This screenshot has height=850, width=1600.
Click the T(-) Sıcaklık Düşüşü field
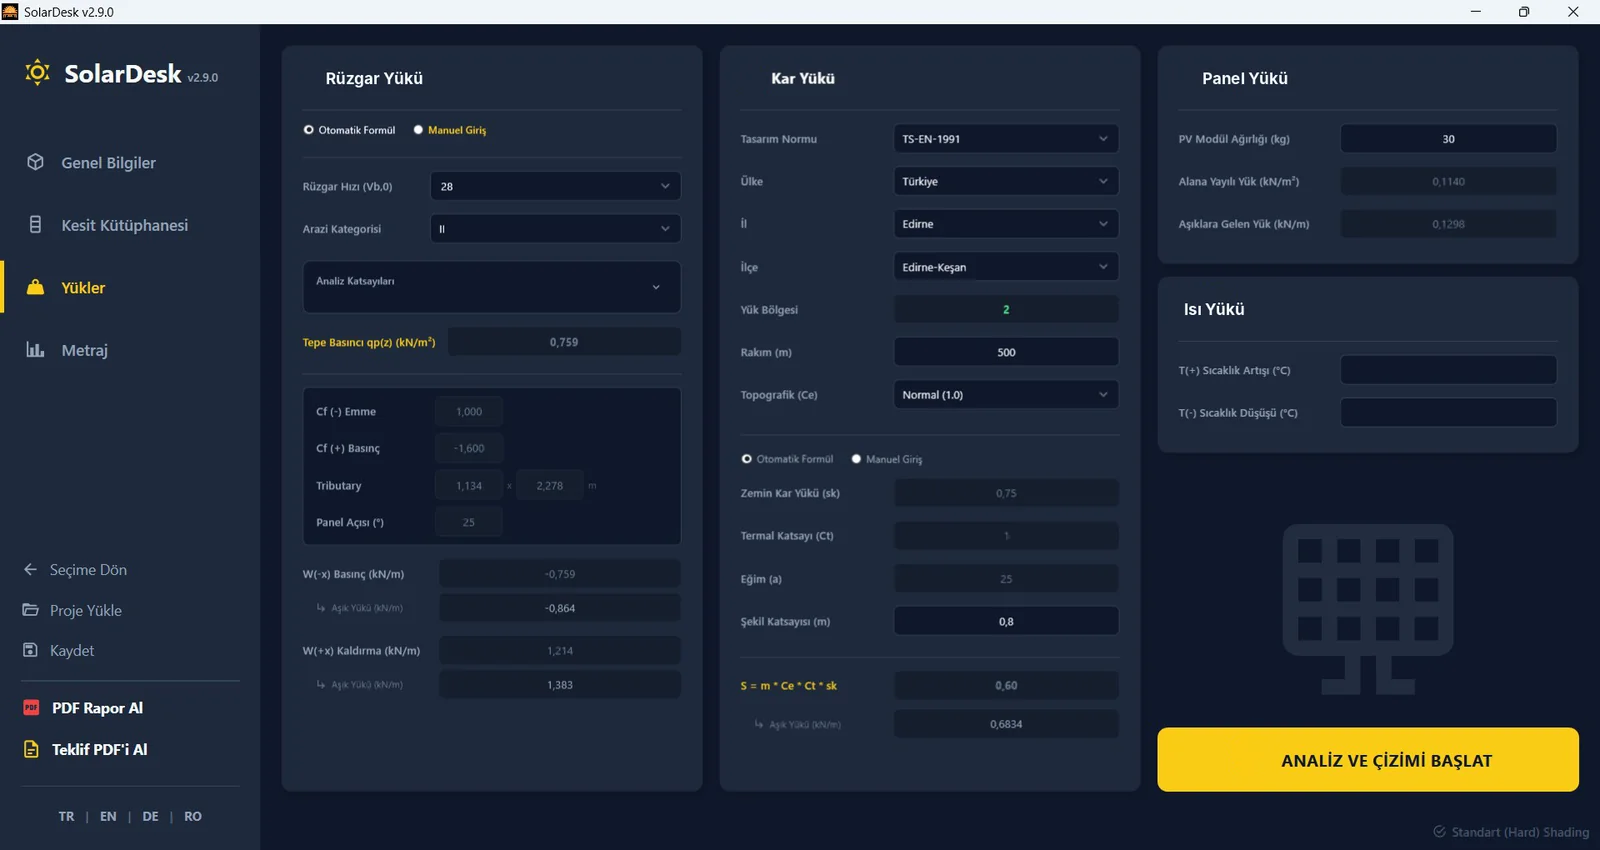coord(1448,412)
